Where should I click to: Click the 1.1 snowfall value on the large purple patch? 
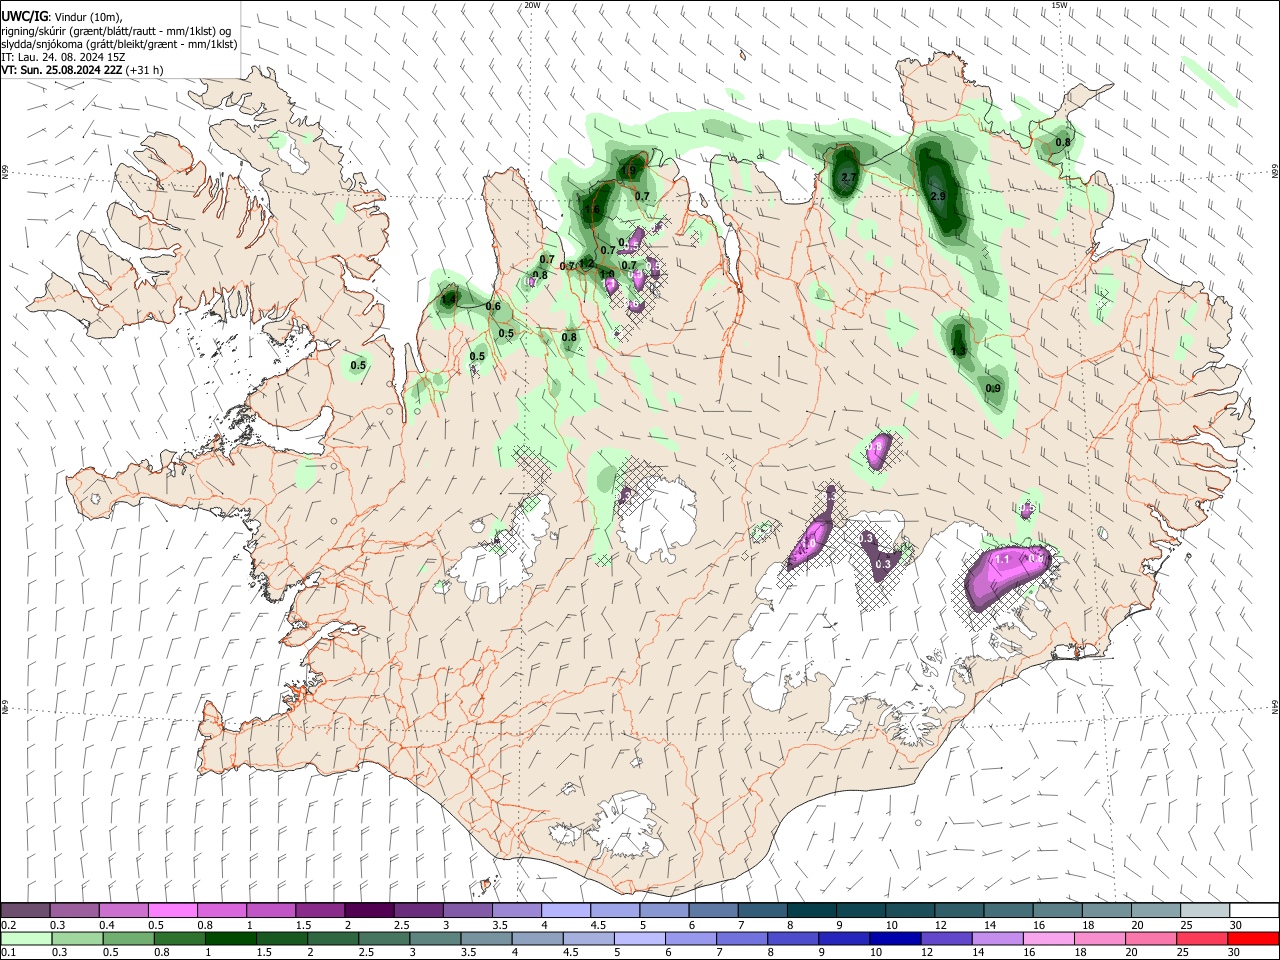tap(1002, 560)
